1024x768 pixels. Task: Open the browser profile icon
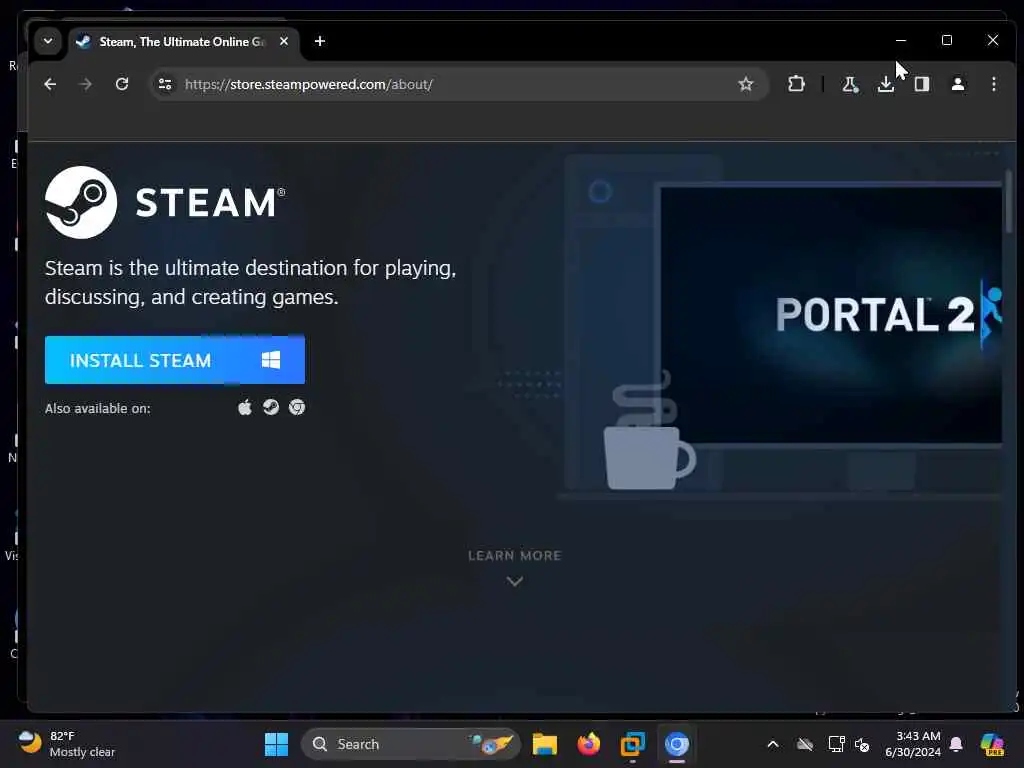(x=958, y=84)
